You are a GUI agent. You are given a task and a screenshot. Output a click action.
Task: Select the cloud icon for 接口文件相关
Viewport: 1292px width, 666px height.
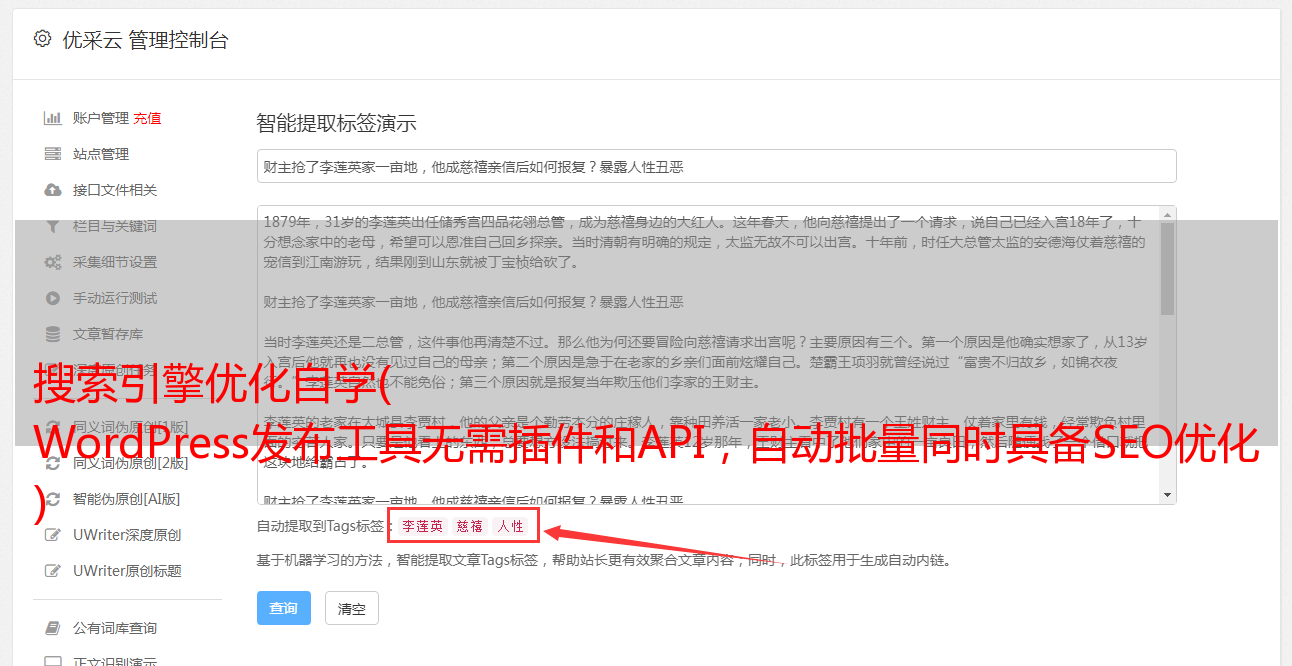click(x=53, y=190)
